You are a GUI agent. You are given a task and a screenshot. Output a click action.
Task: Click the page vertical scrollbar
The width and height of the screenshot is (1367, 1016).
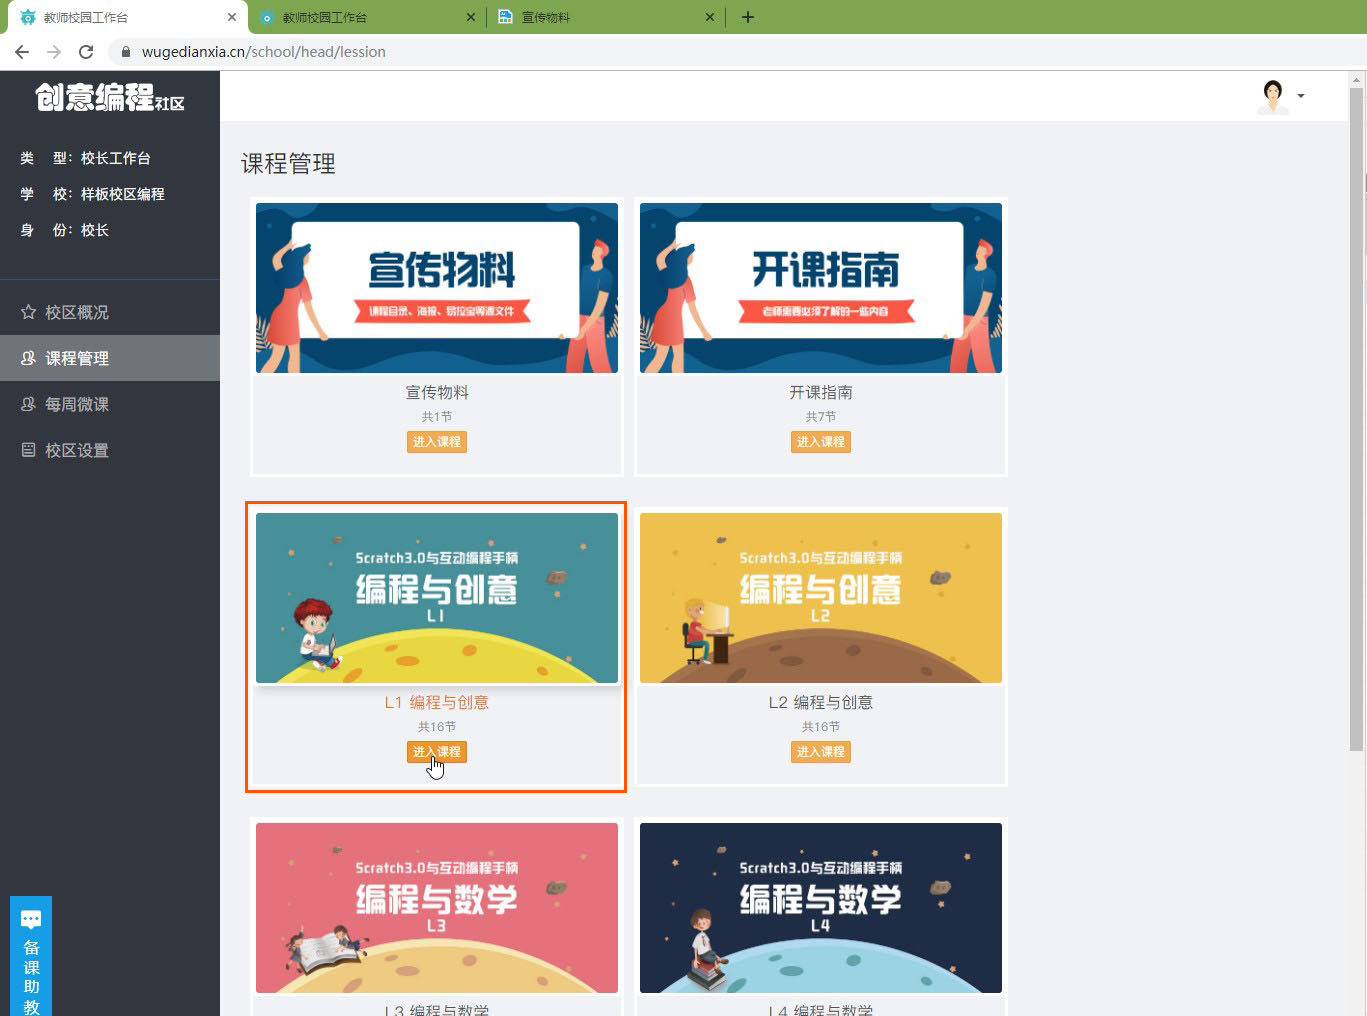point(1356,418)
